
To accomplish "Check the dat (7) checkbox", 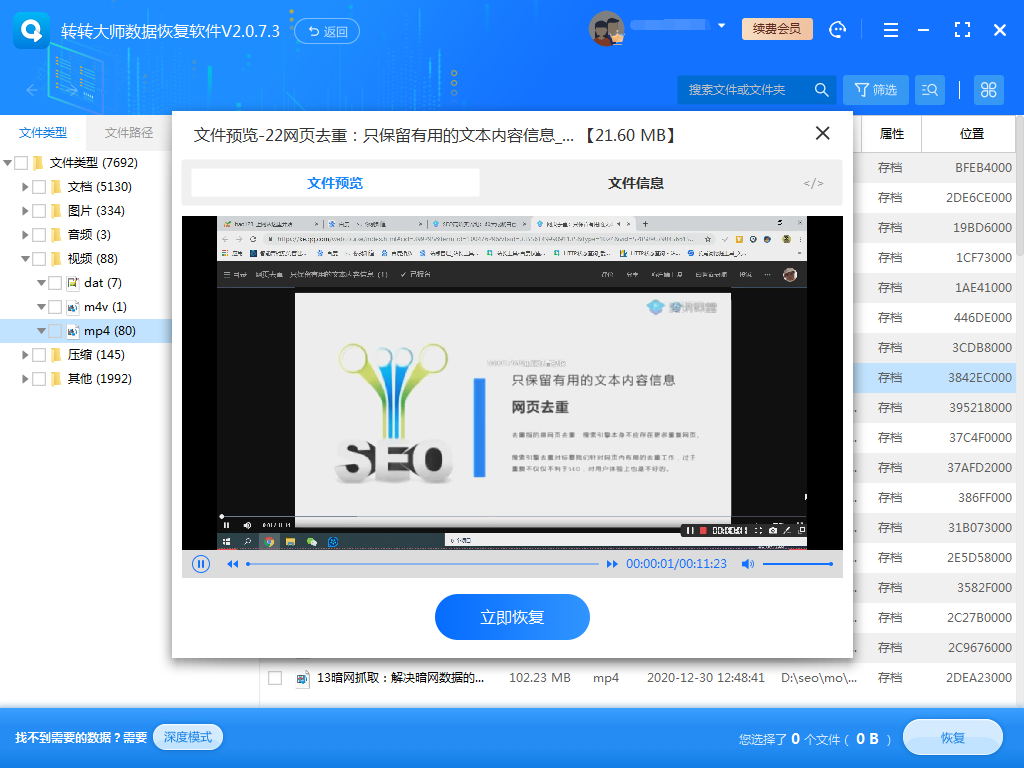I will [55, 283].
